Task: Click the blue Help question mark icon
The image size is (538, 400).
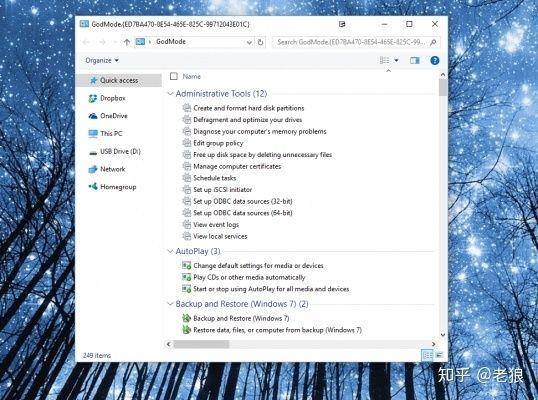Action: click(x=434, y=60)
